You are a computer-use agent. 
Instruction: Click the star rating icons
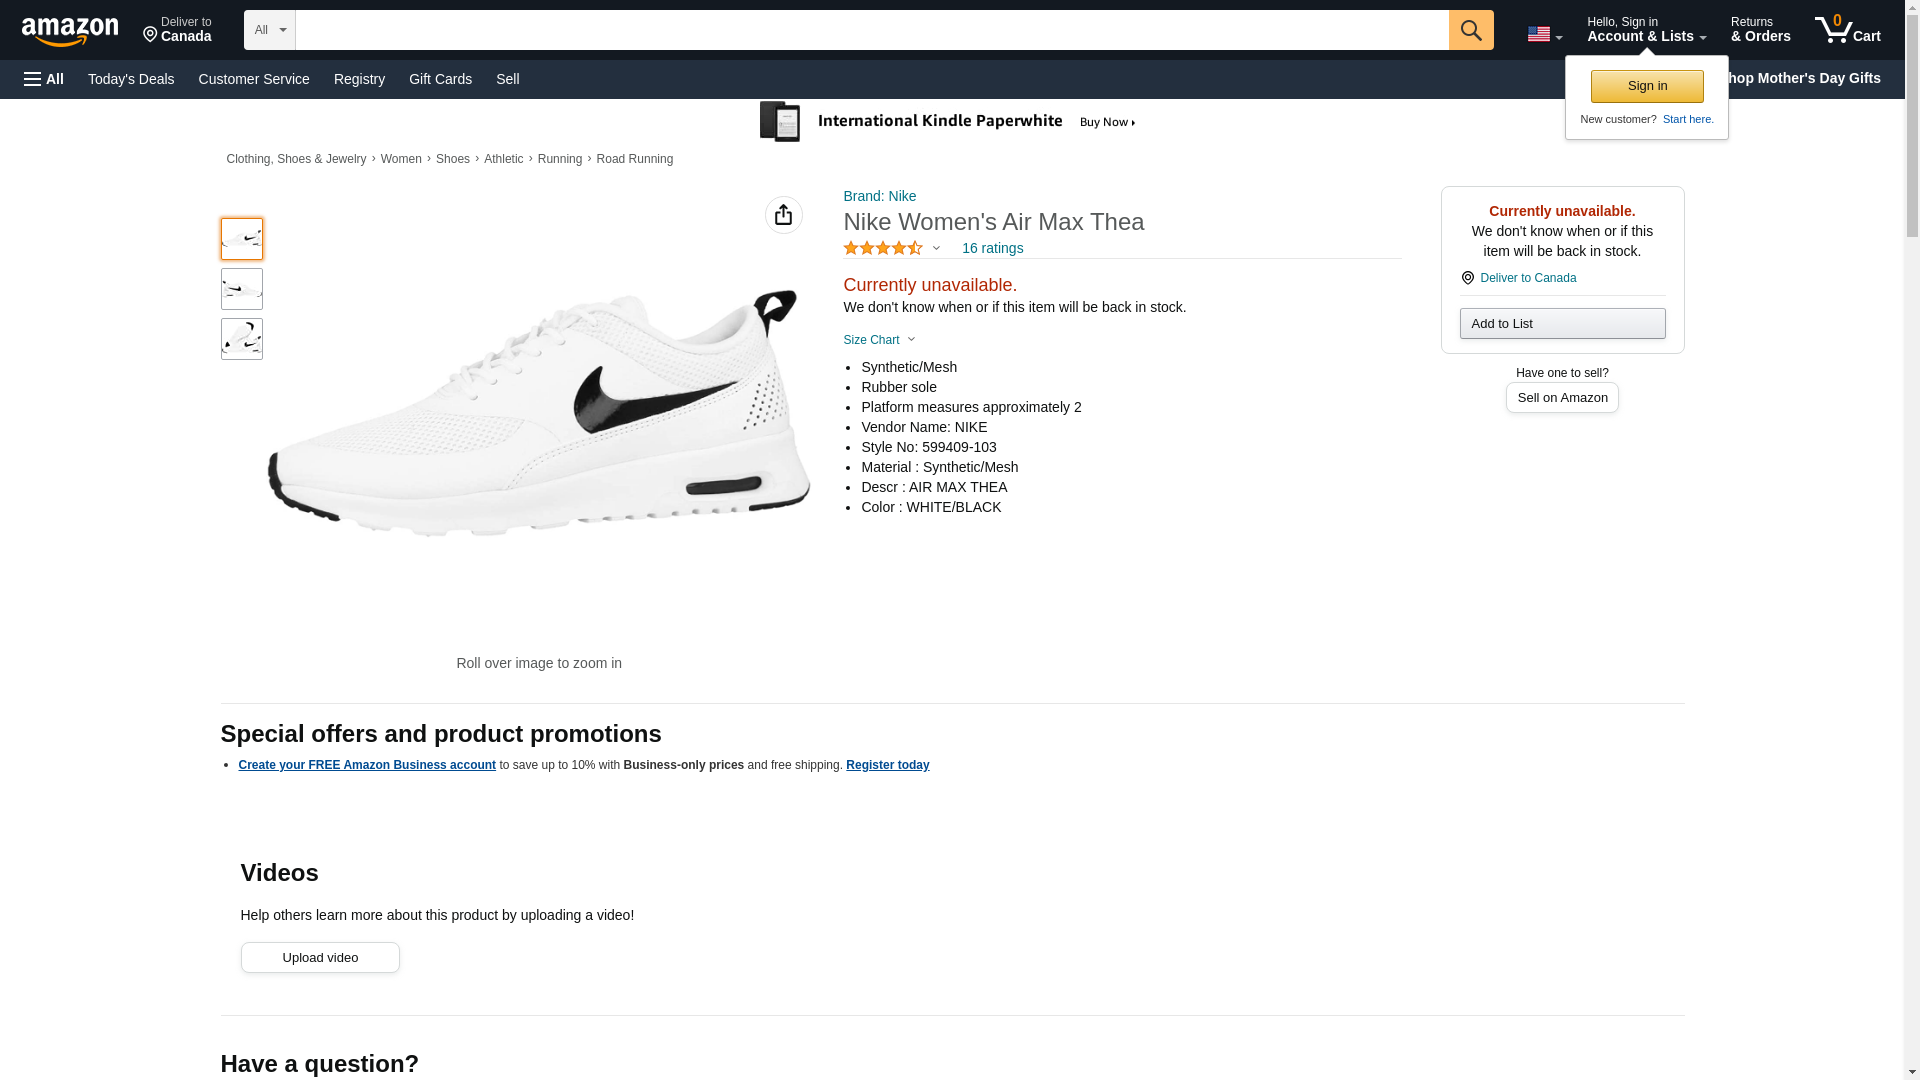[x=883, y=248]
